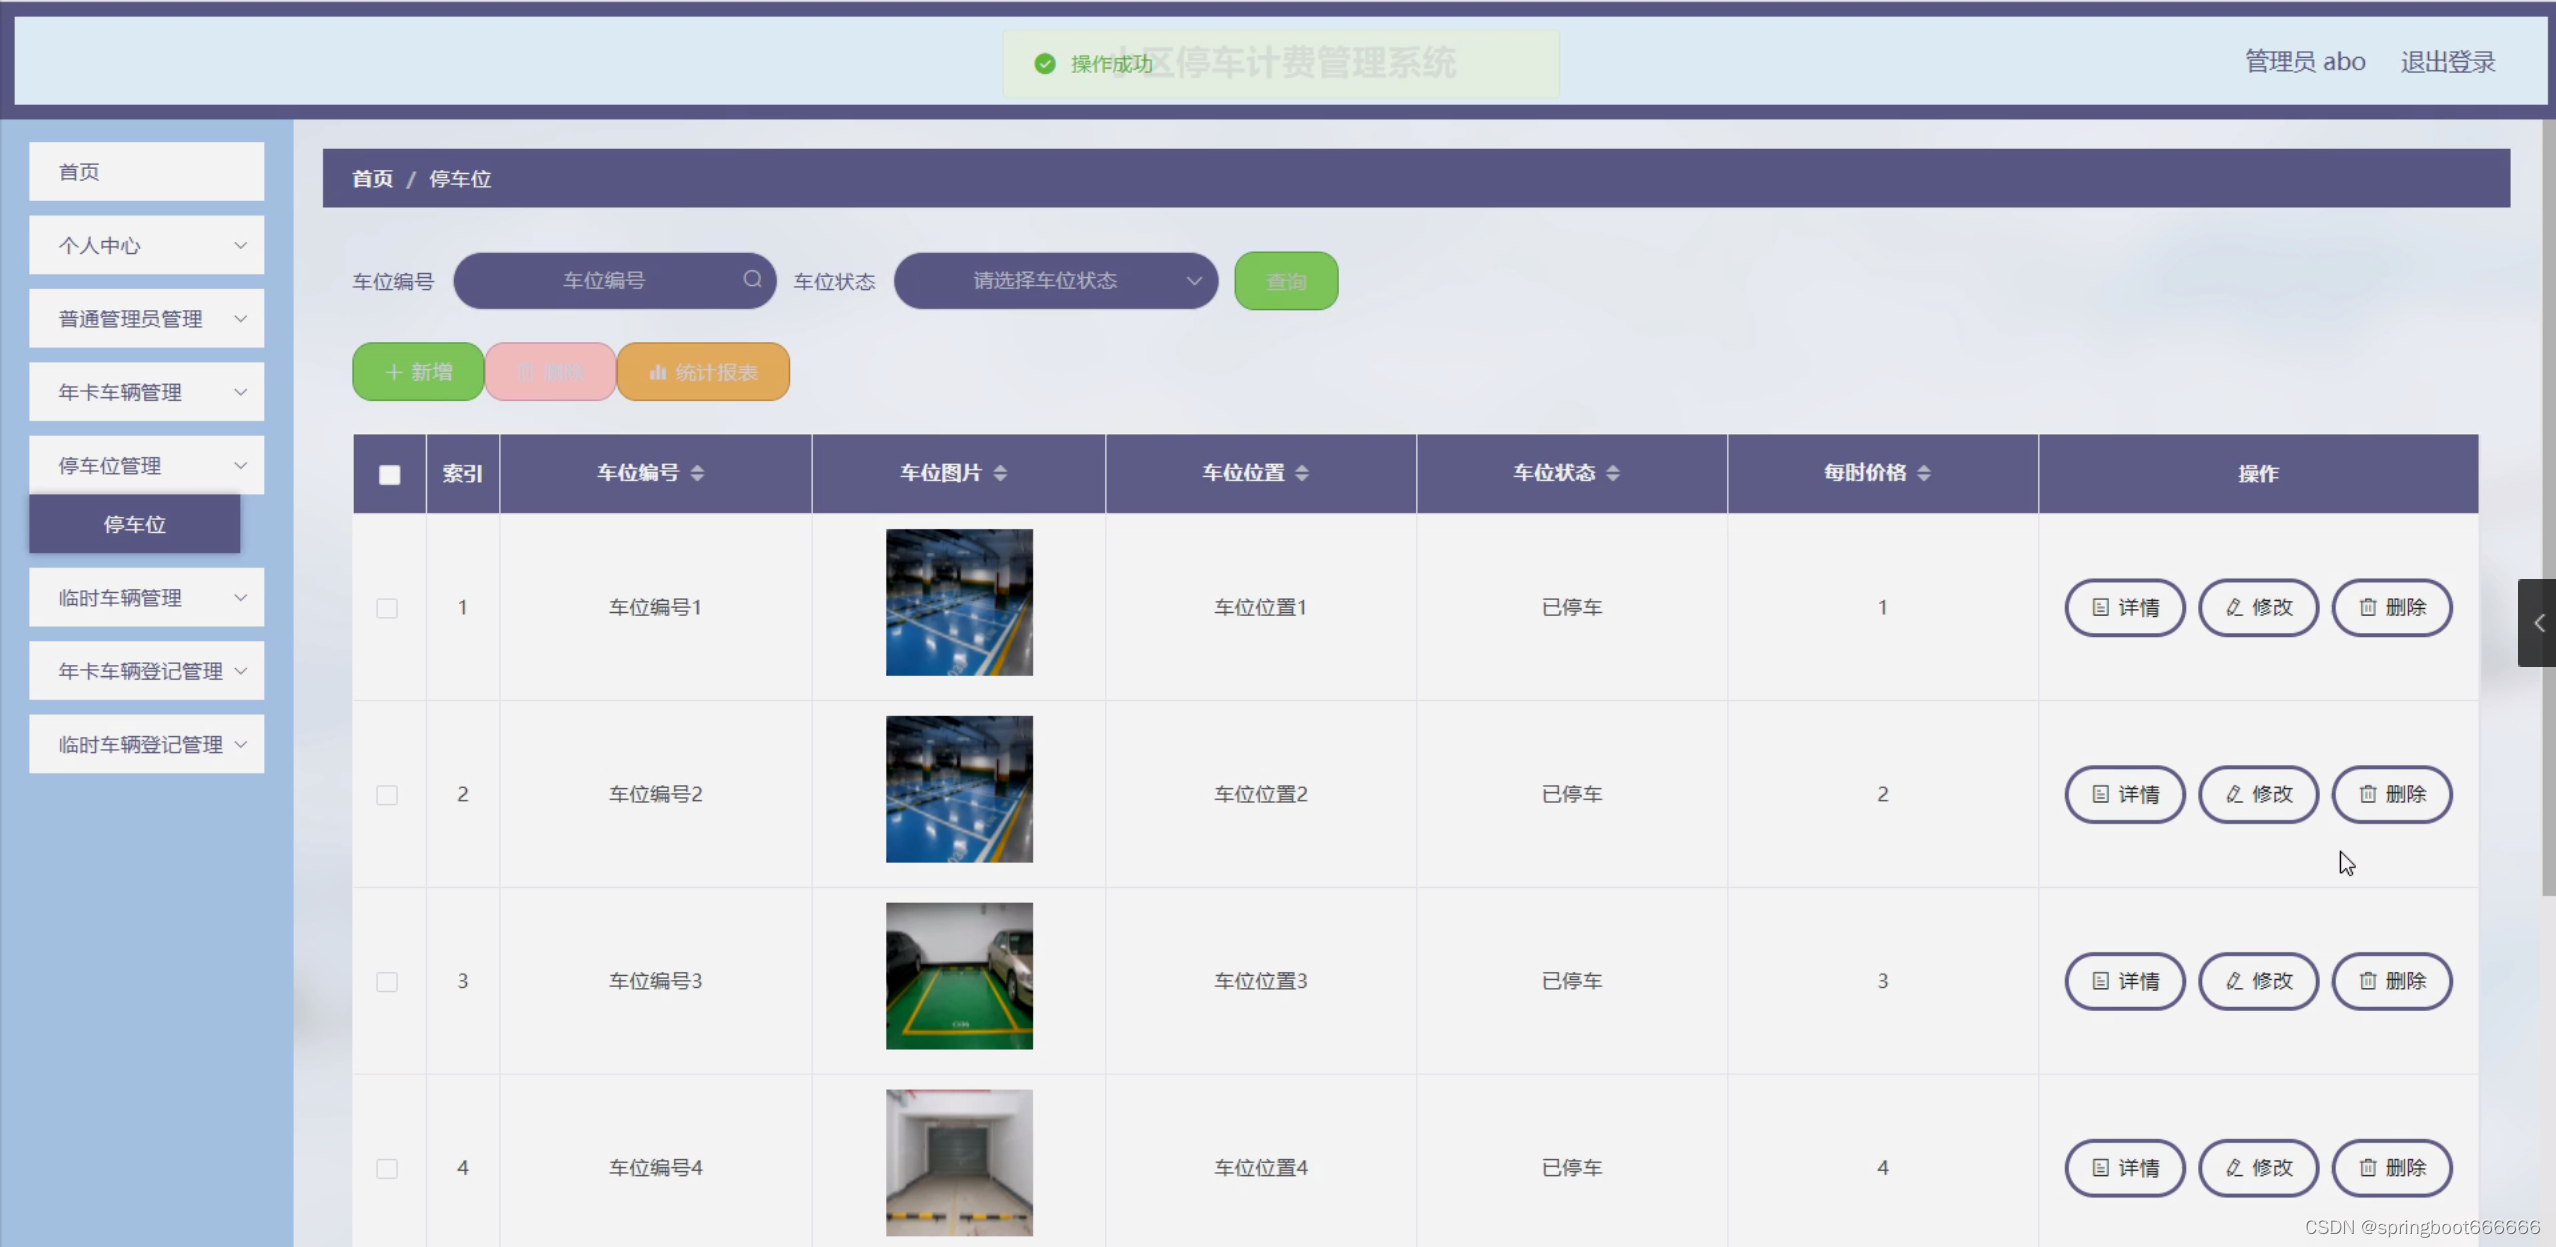Expand the 临时车辆管理 sidebar menu
Viewport: 2556px width, 1247px height.
[x=146, y=598]
